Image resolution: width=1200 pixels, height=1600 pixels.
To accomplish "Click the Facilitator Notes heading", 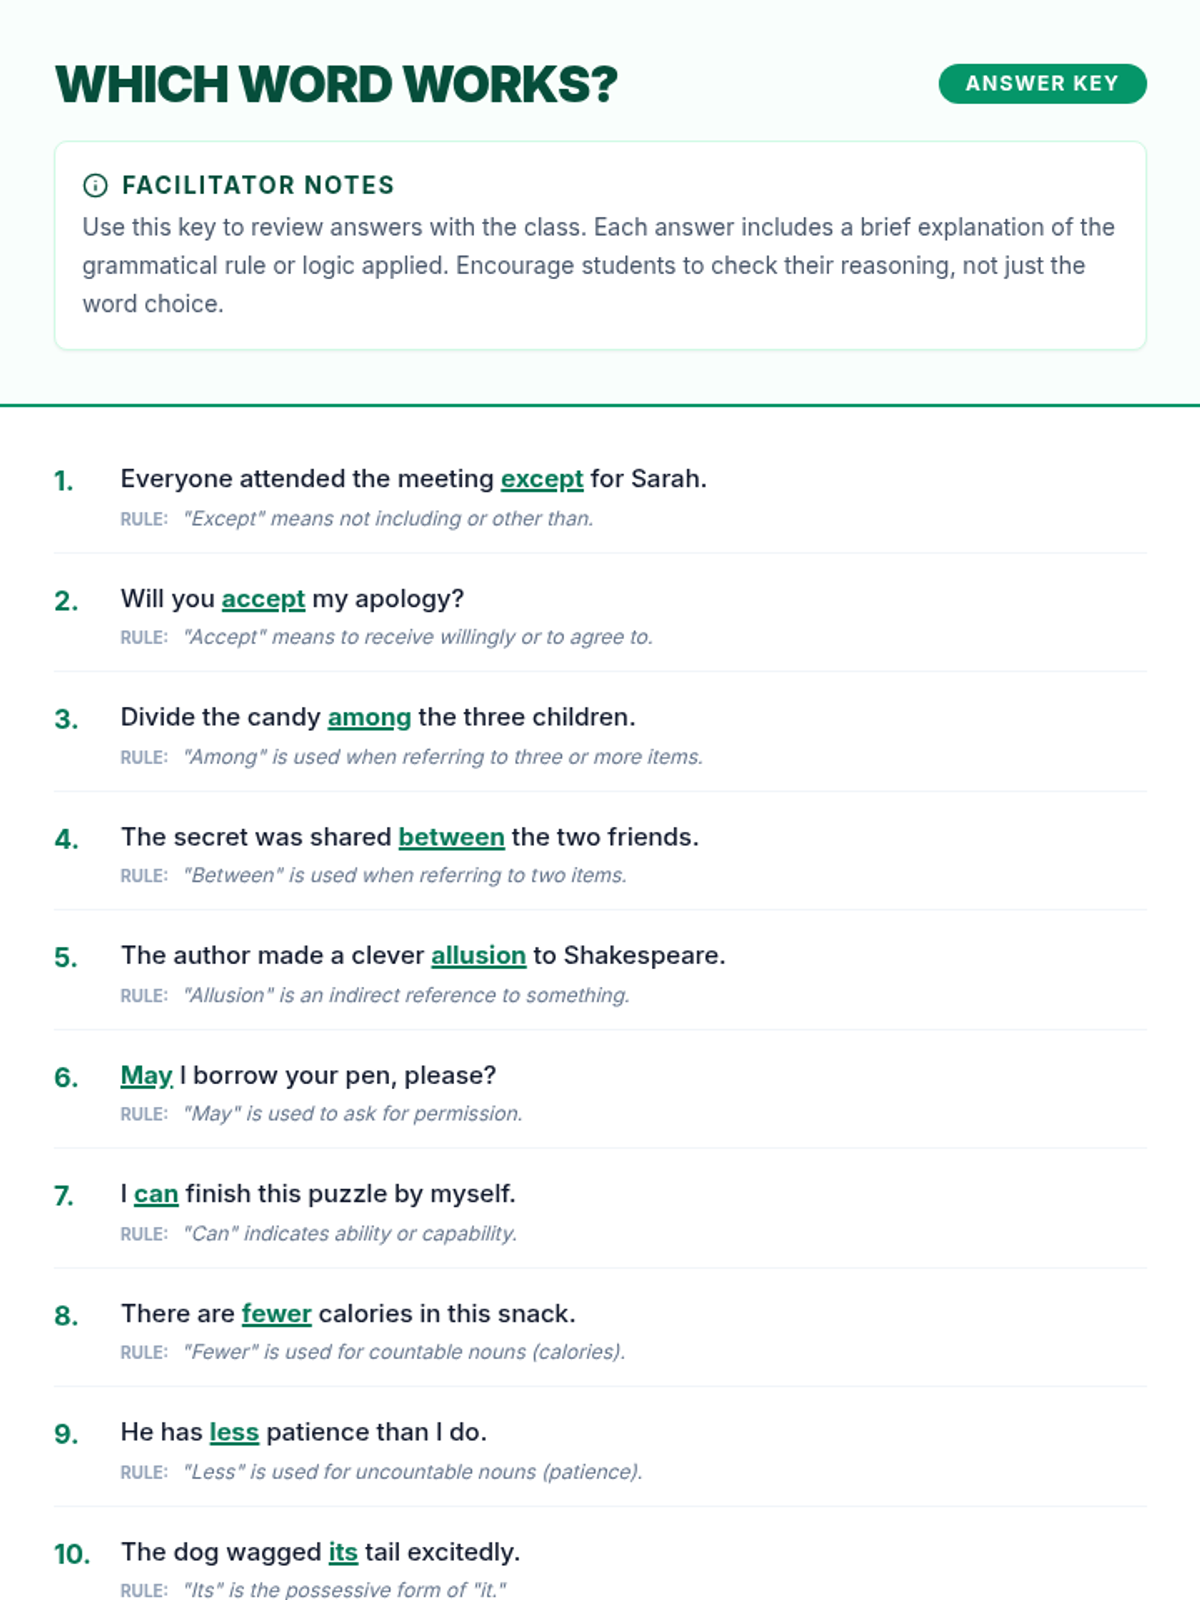I will pyautogui.click(x=258, y=185).
